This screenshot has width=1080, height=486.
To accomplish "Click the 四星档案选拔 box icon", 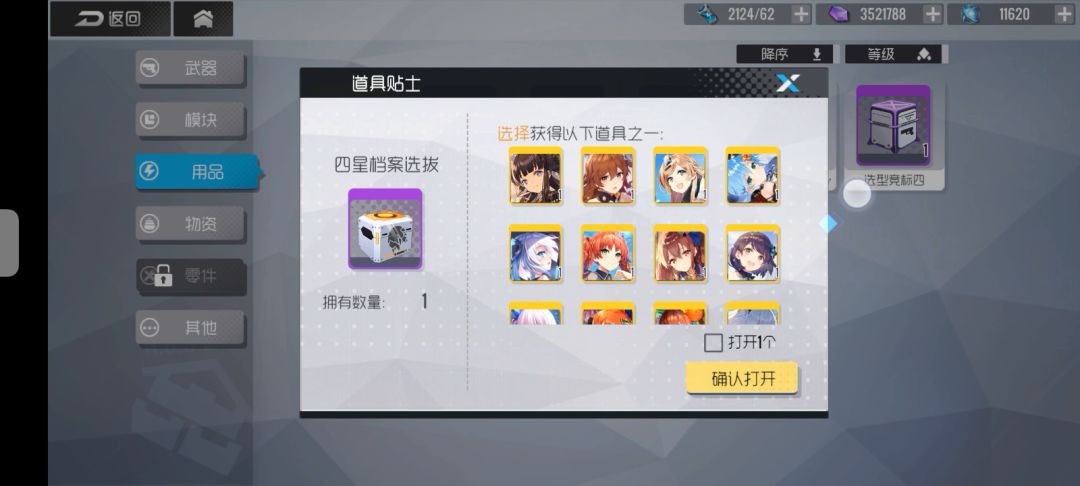I will (385, 229).
